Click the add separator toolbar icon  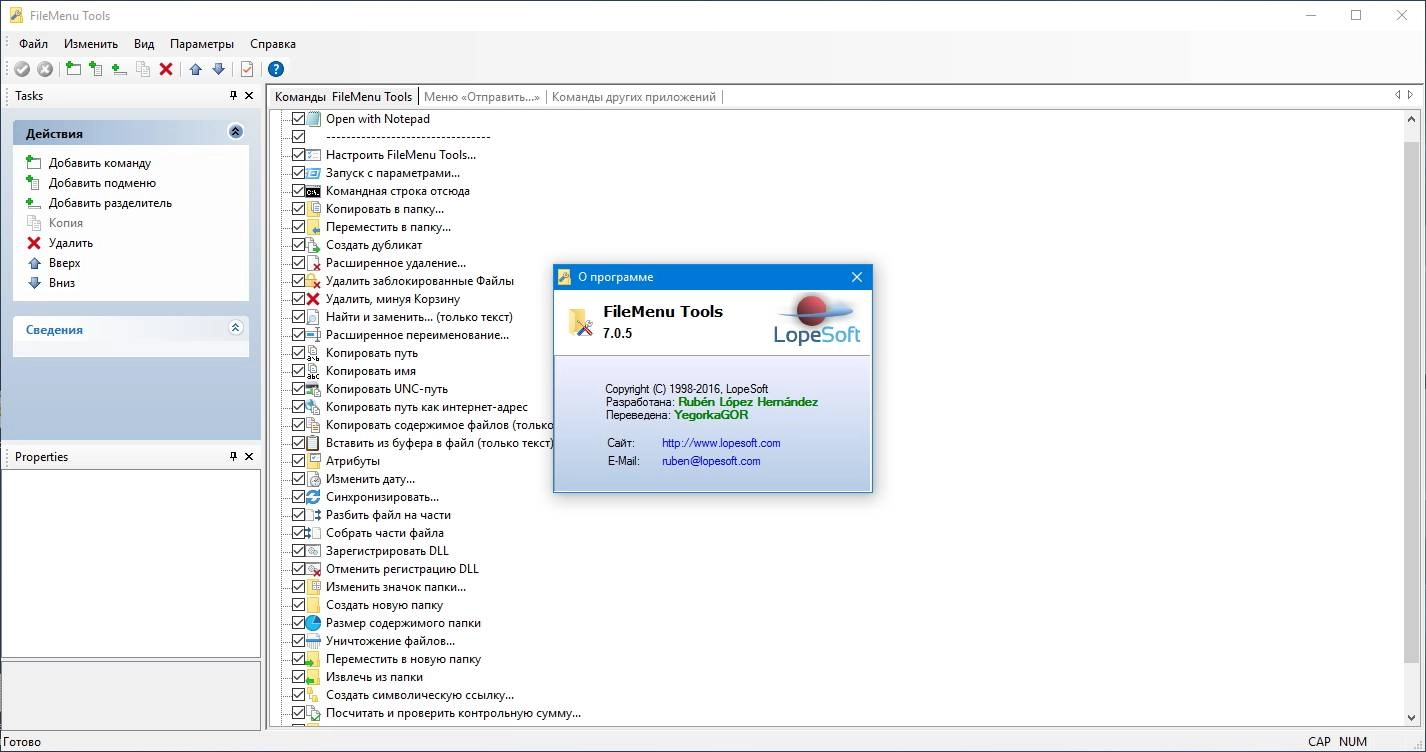coord(119,69)
